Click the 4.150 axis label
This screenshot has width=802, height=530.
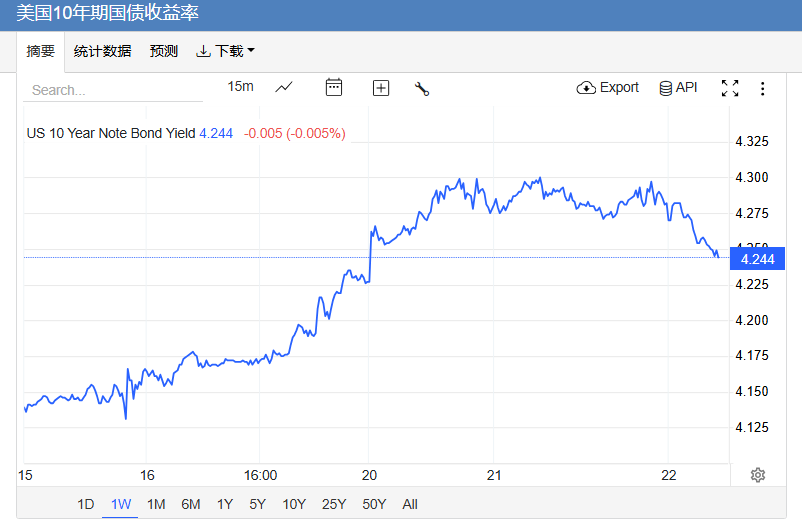(751, 391)
